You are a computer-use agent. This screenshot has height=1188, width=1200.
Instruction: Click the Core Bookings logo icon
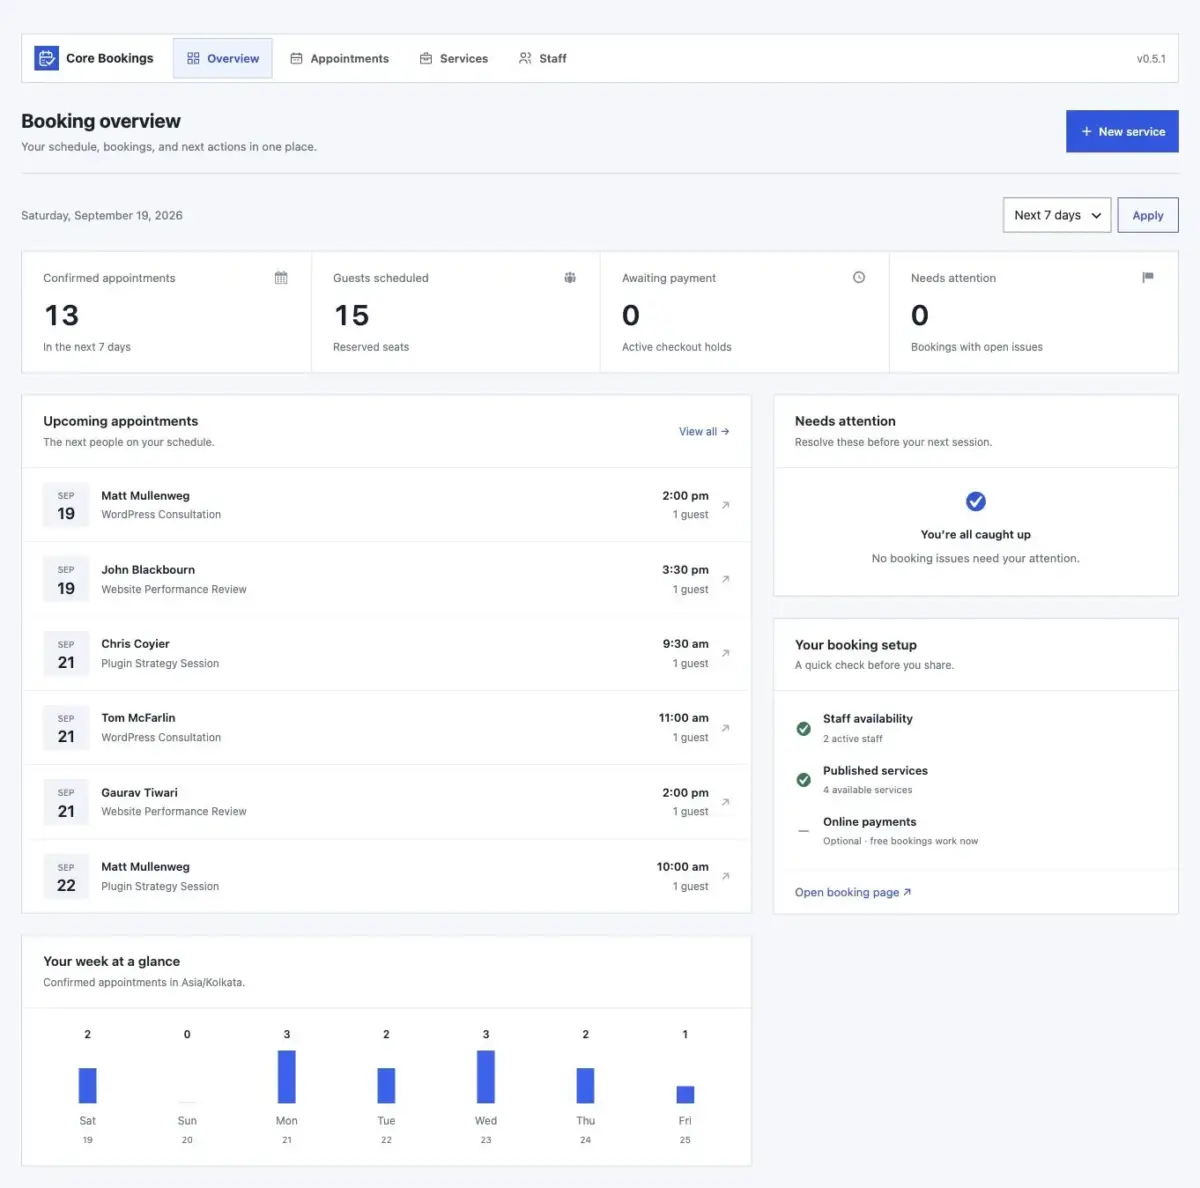(x=46, y=58)
